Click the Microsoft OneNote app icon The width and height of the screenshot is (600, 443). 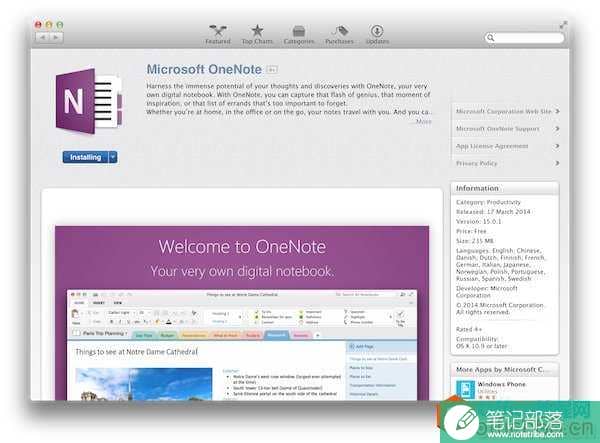(x=89, y=101)
